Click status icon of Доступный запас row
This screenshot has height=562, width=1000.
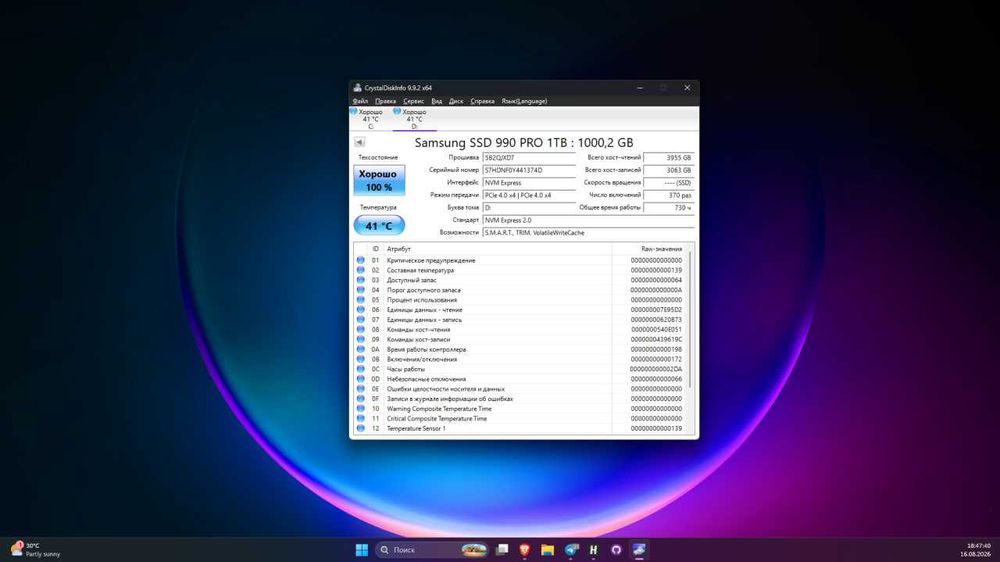click(x=360, y=280)
